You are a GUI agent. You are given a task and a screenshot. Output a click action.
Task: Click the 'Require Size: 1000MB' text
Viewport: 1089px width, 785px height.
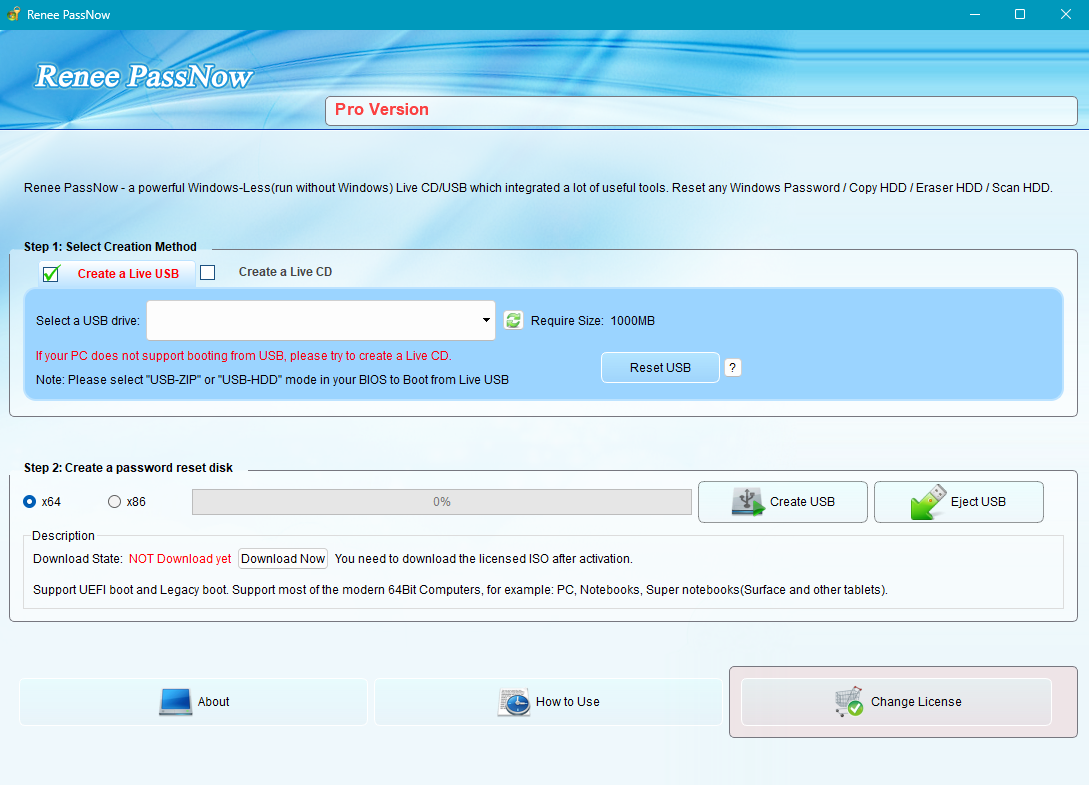click(592, 321)
